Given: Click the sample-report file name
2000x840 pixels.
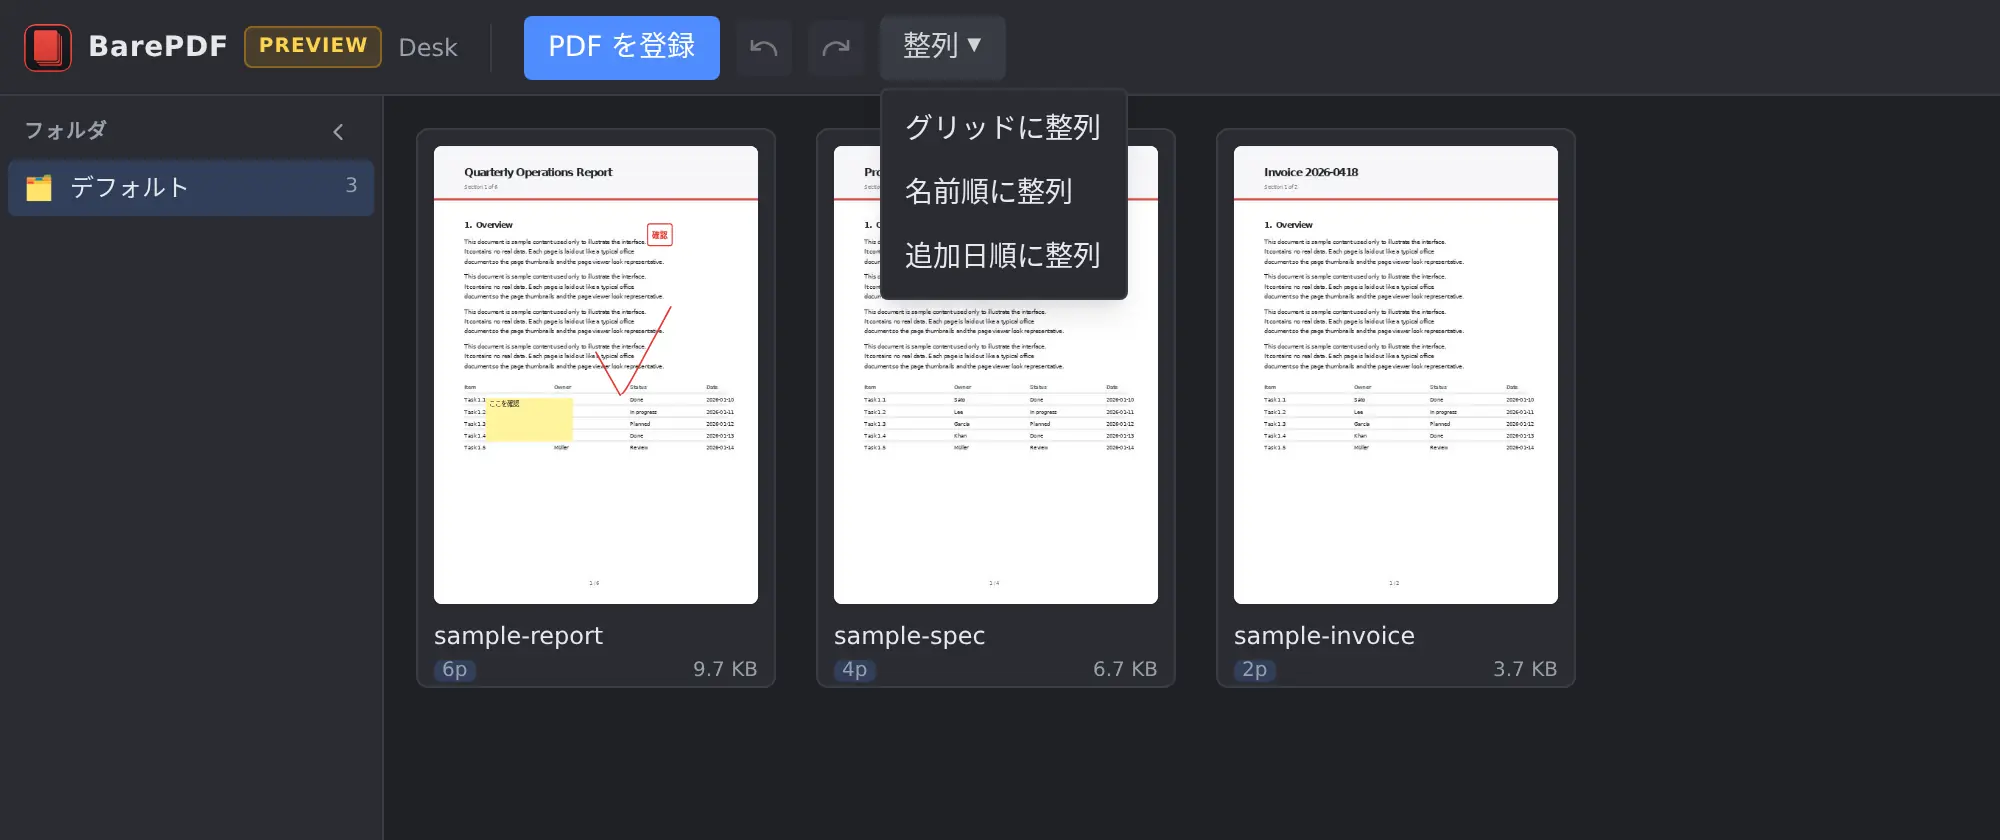Looking at the screenshot, I should point(518,636).
